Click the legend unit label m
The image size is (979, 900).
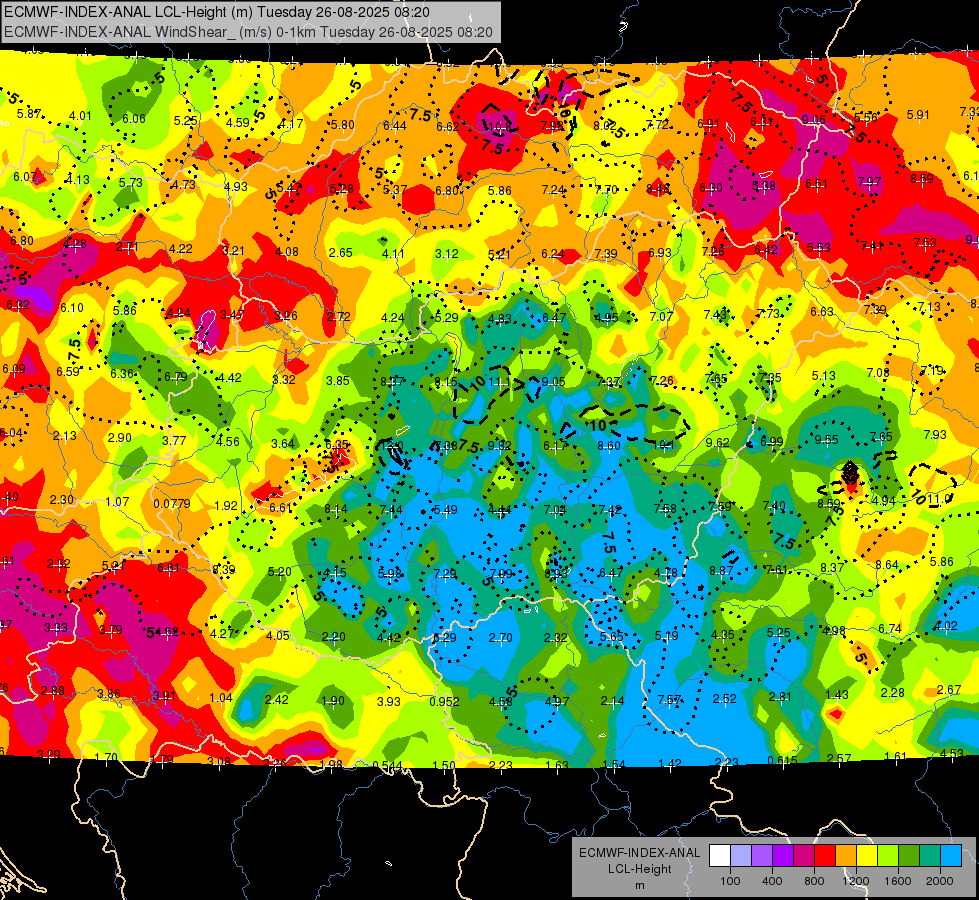point(639,886)
